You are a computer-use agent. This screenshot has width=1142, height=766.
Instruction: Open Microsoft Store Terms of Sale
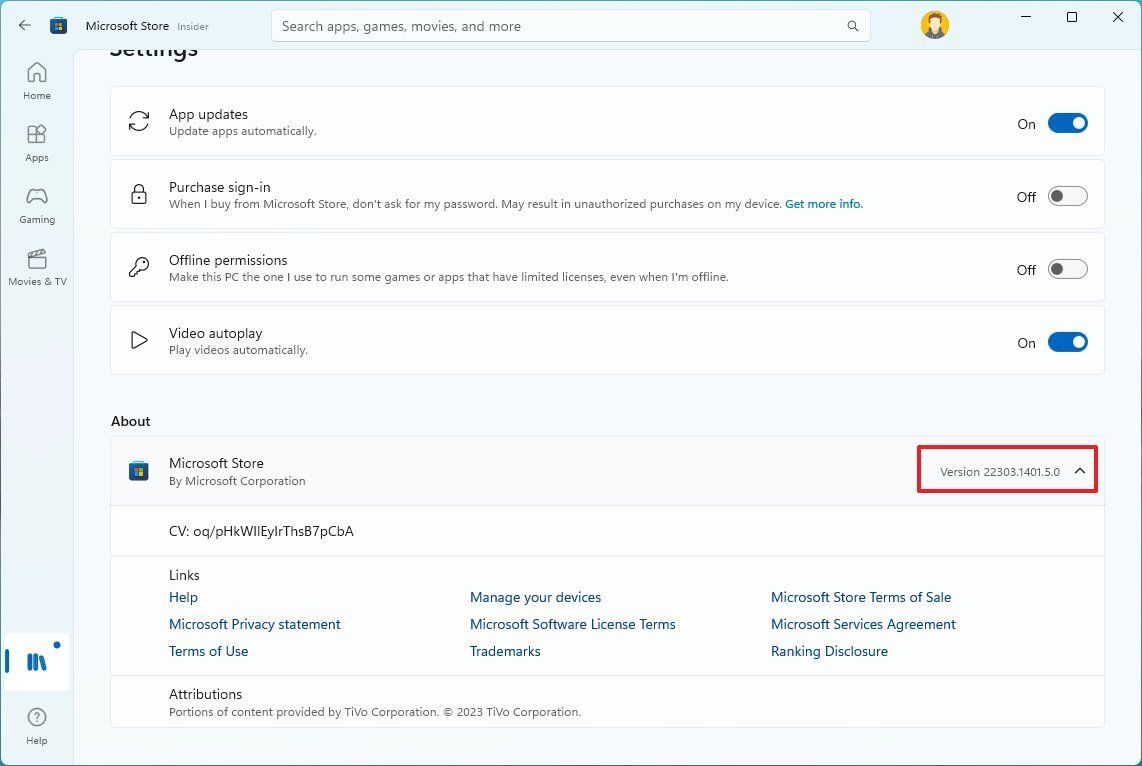(x=860, y=597)
